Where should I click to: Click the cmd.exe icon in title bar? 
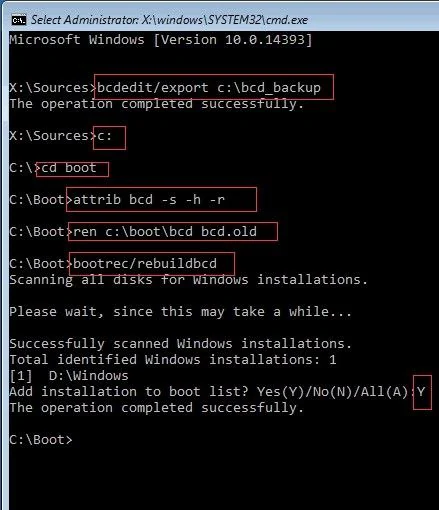[x=19, y=20]
